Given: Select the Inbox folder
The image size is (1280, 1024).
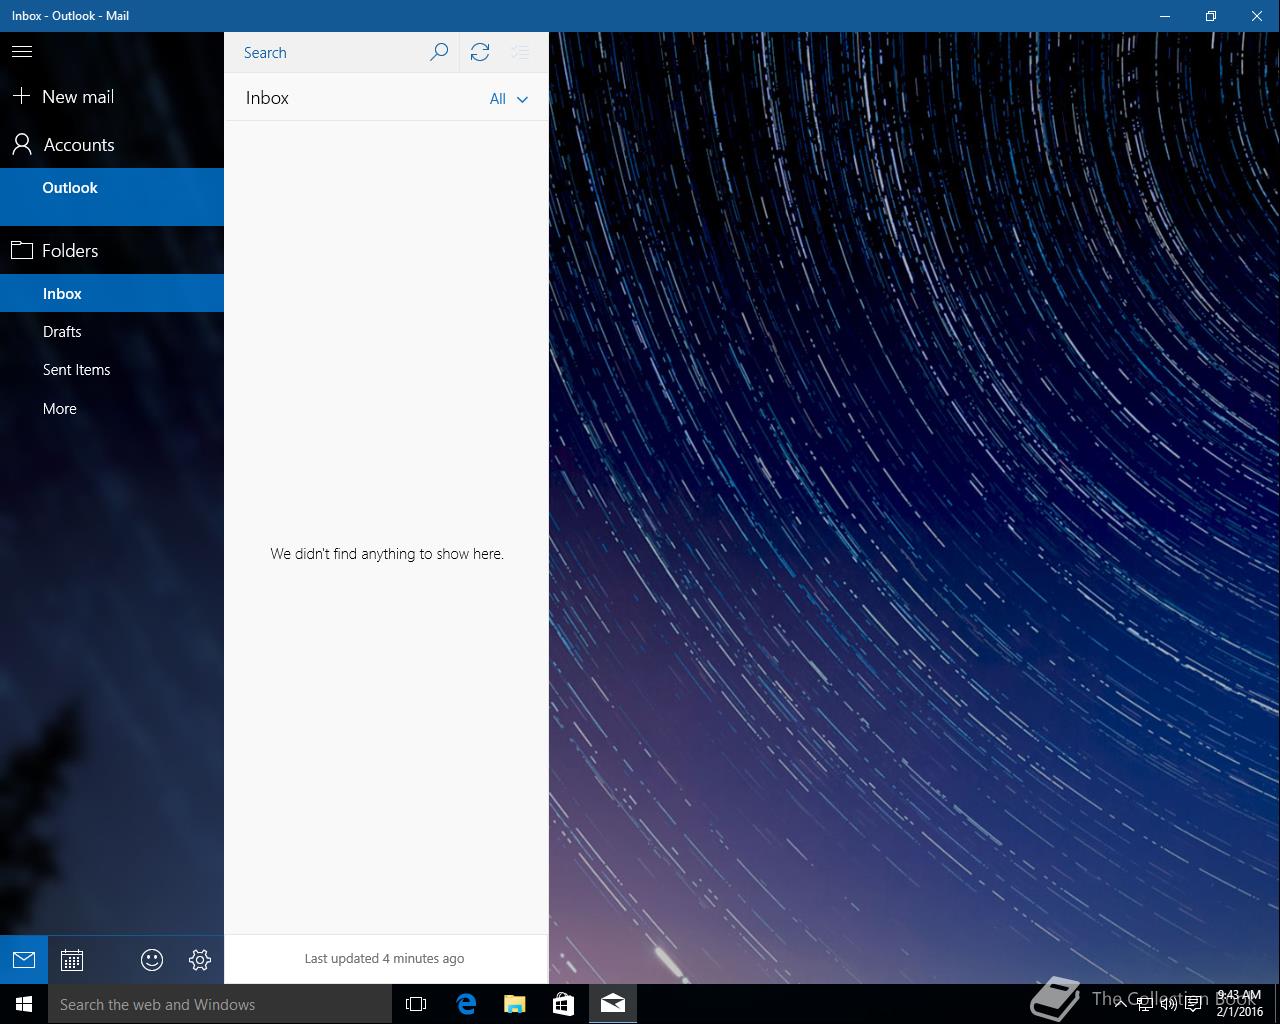Looking at the screenshot, I should (x=62, y=294).
